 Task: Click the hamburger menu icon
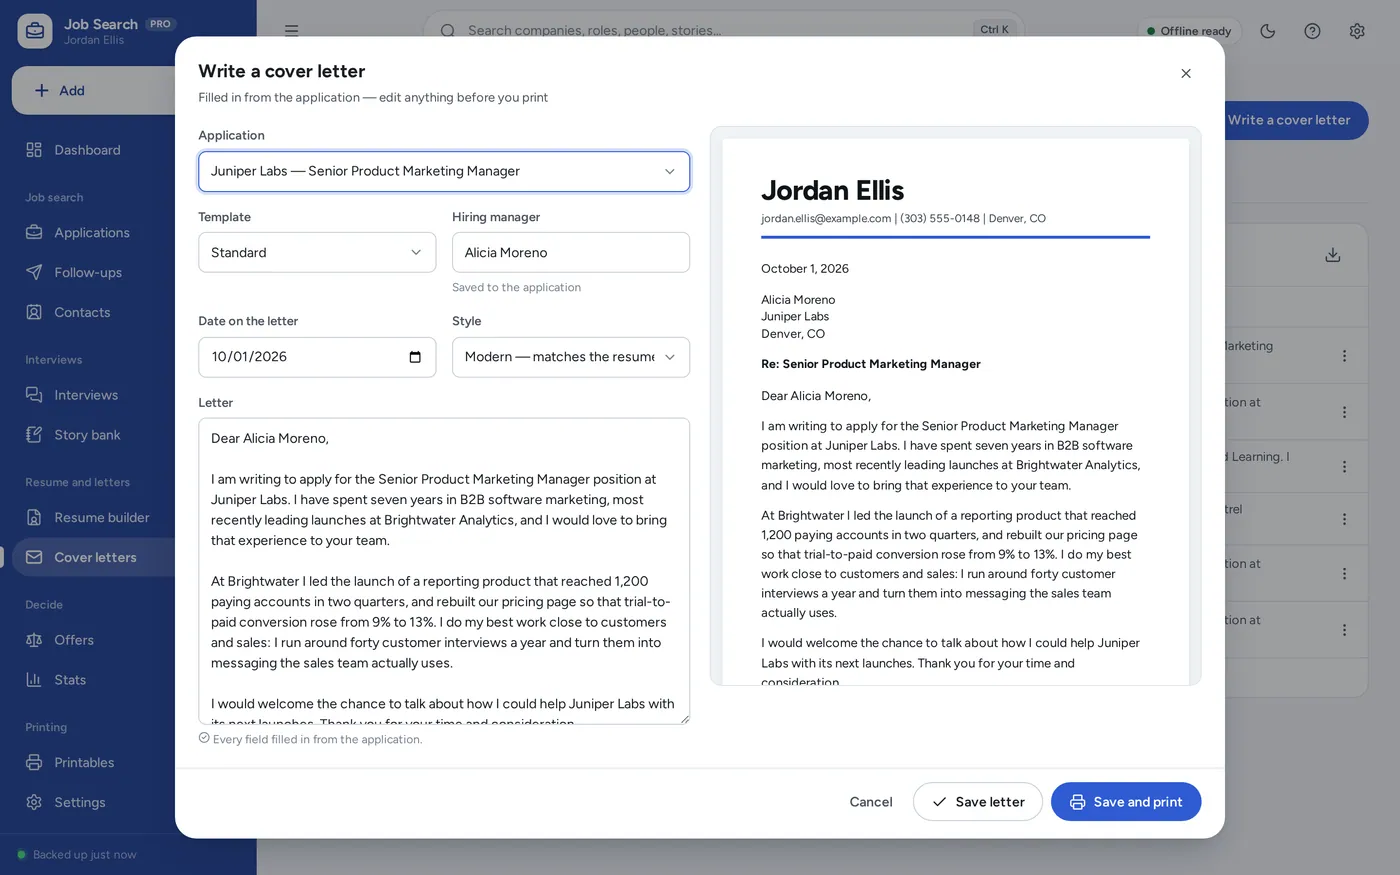tap(291, 31)
